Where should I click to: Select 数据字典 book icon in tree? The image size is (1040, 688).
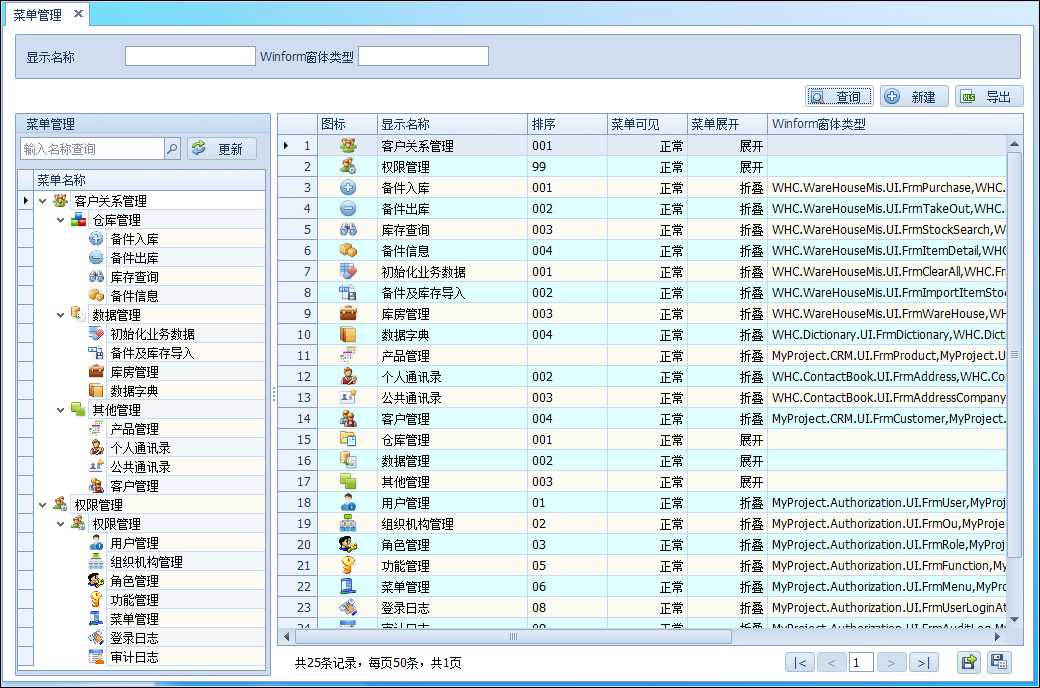[x=96, y=391]
